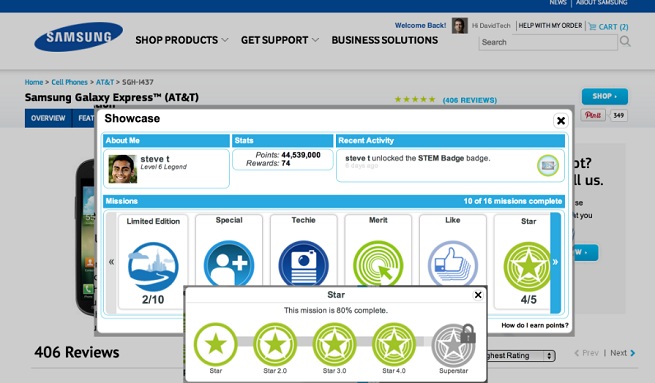This screenshot has height=383, width=655.
Task: Click the search magnifier icon
Action: coord(625,41)
